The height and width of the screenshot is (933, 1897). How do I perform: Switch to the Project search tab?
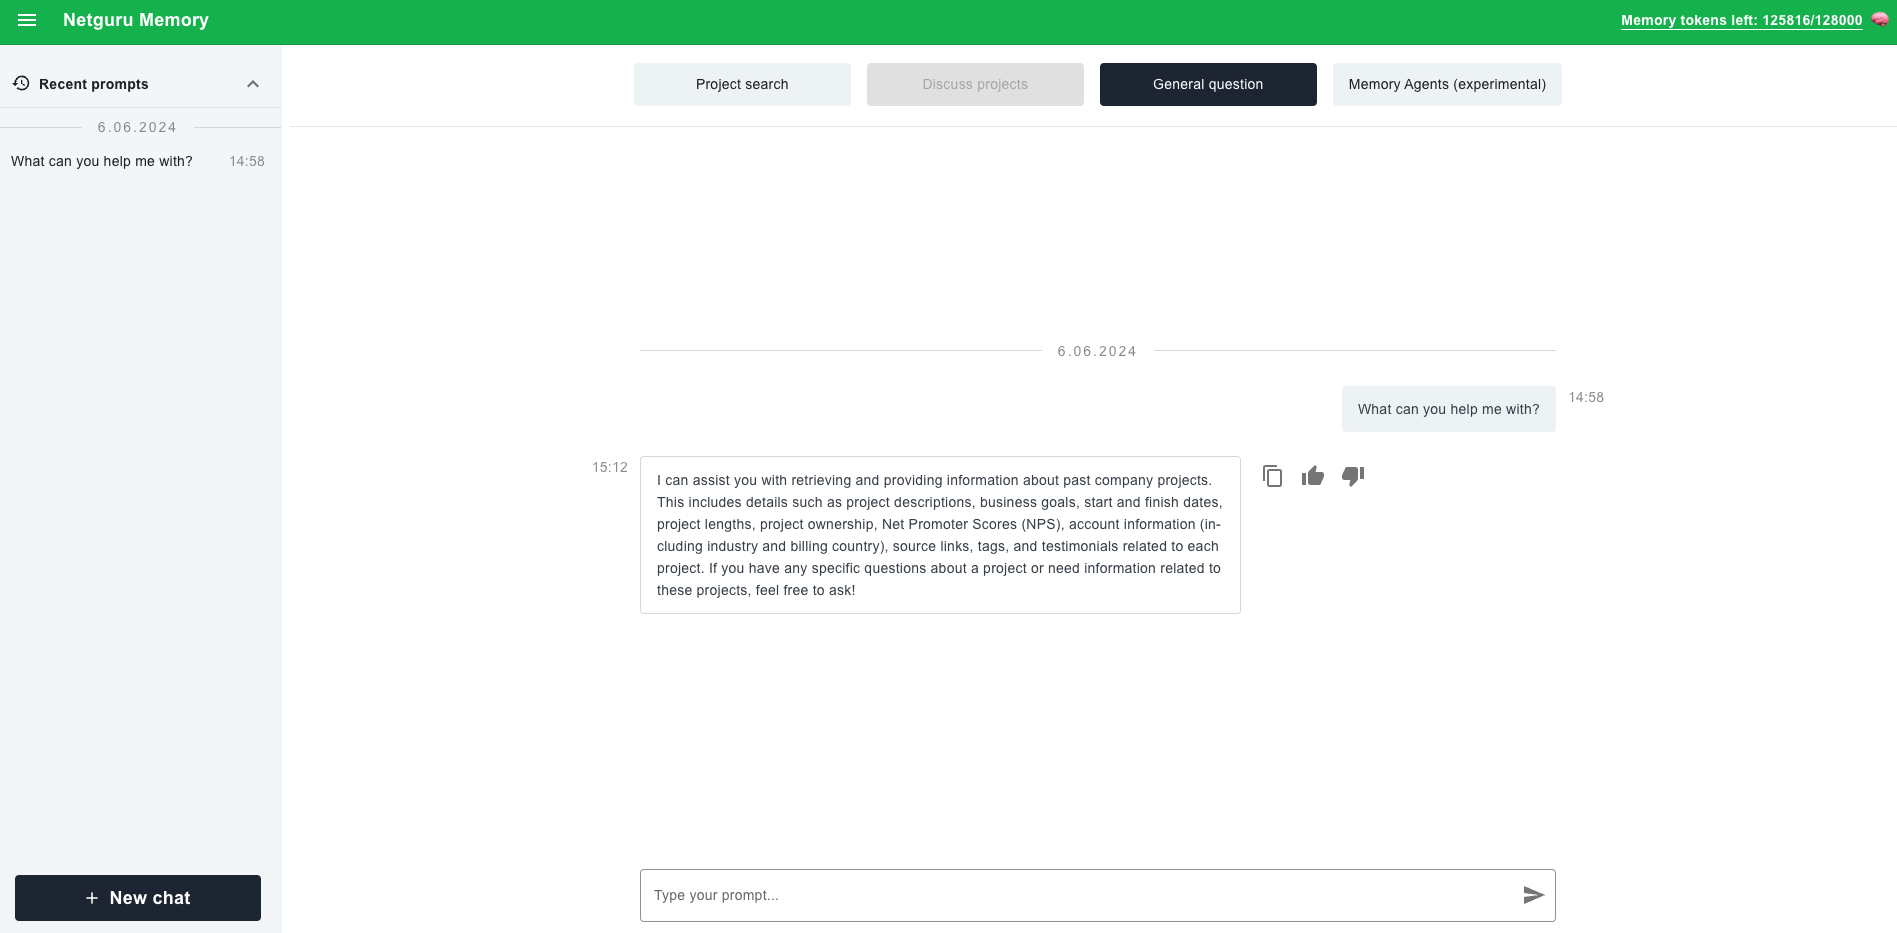click(x=742, y=84)
